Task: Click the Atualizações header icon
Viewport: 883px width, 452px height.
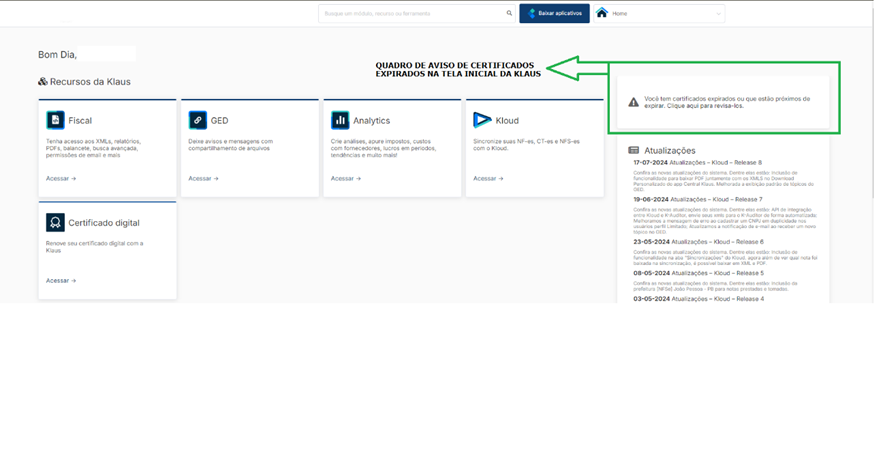Action: (x=634, y=150)
